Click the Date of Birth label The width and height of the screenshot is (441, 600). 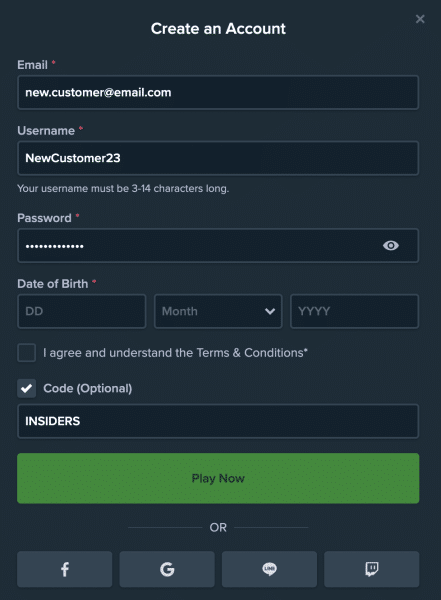pos(53,284)
